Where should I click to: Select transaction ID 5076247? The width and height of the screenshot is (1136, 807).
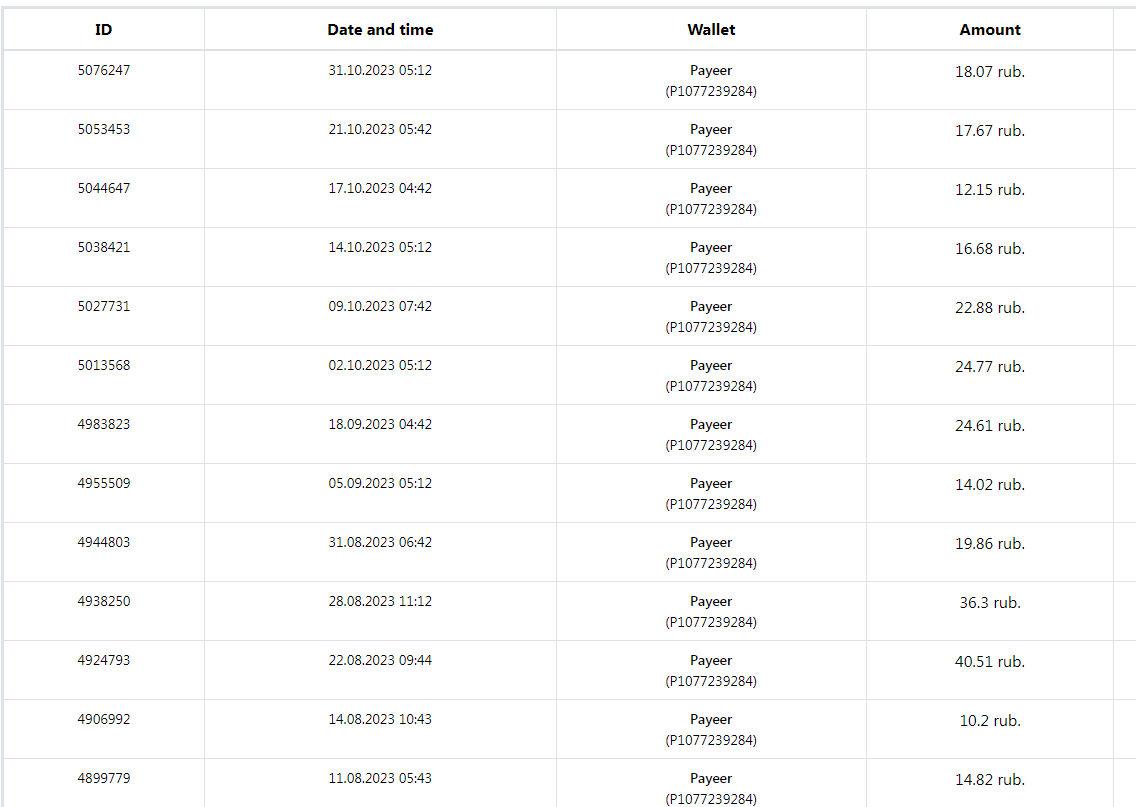pyautogui.click(x=103, y=71)
